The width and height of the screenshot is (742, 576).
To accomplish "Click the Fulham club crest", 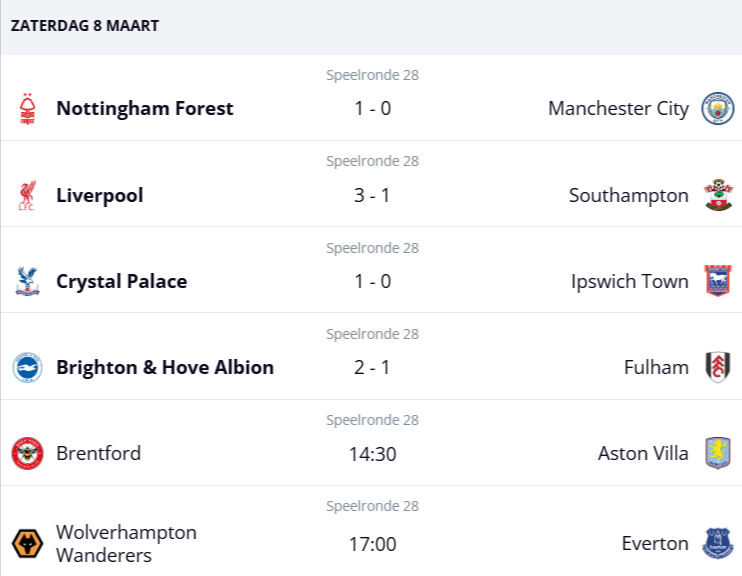I will click(717, 367).
